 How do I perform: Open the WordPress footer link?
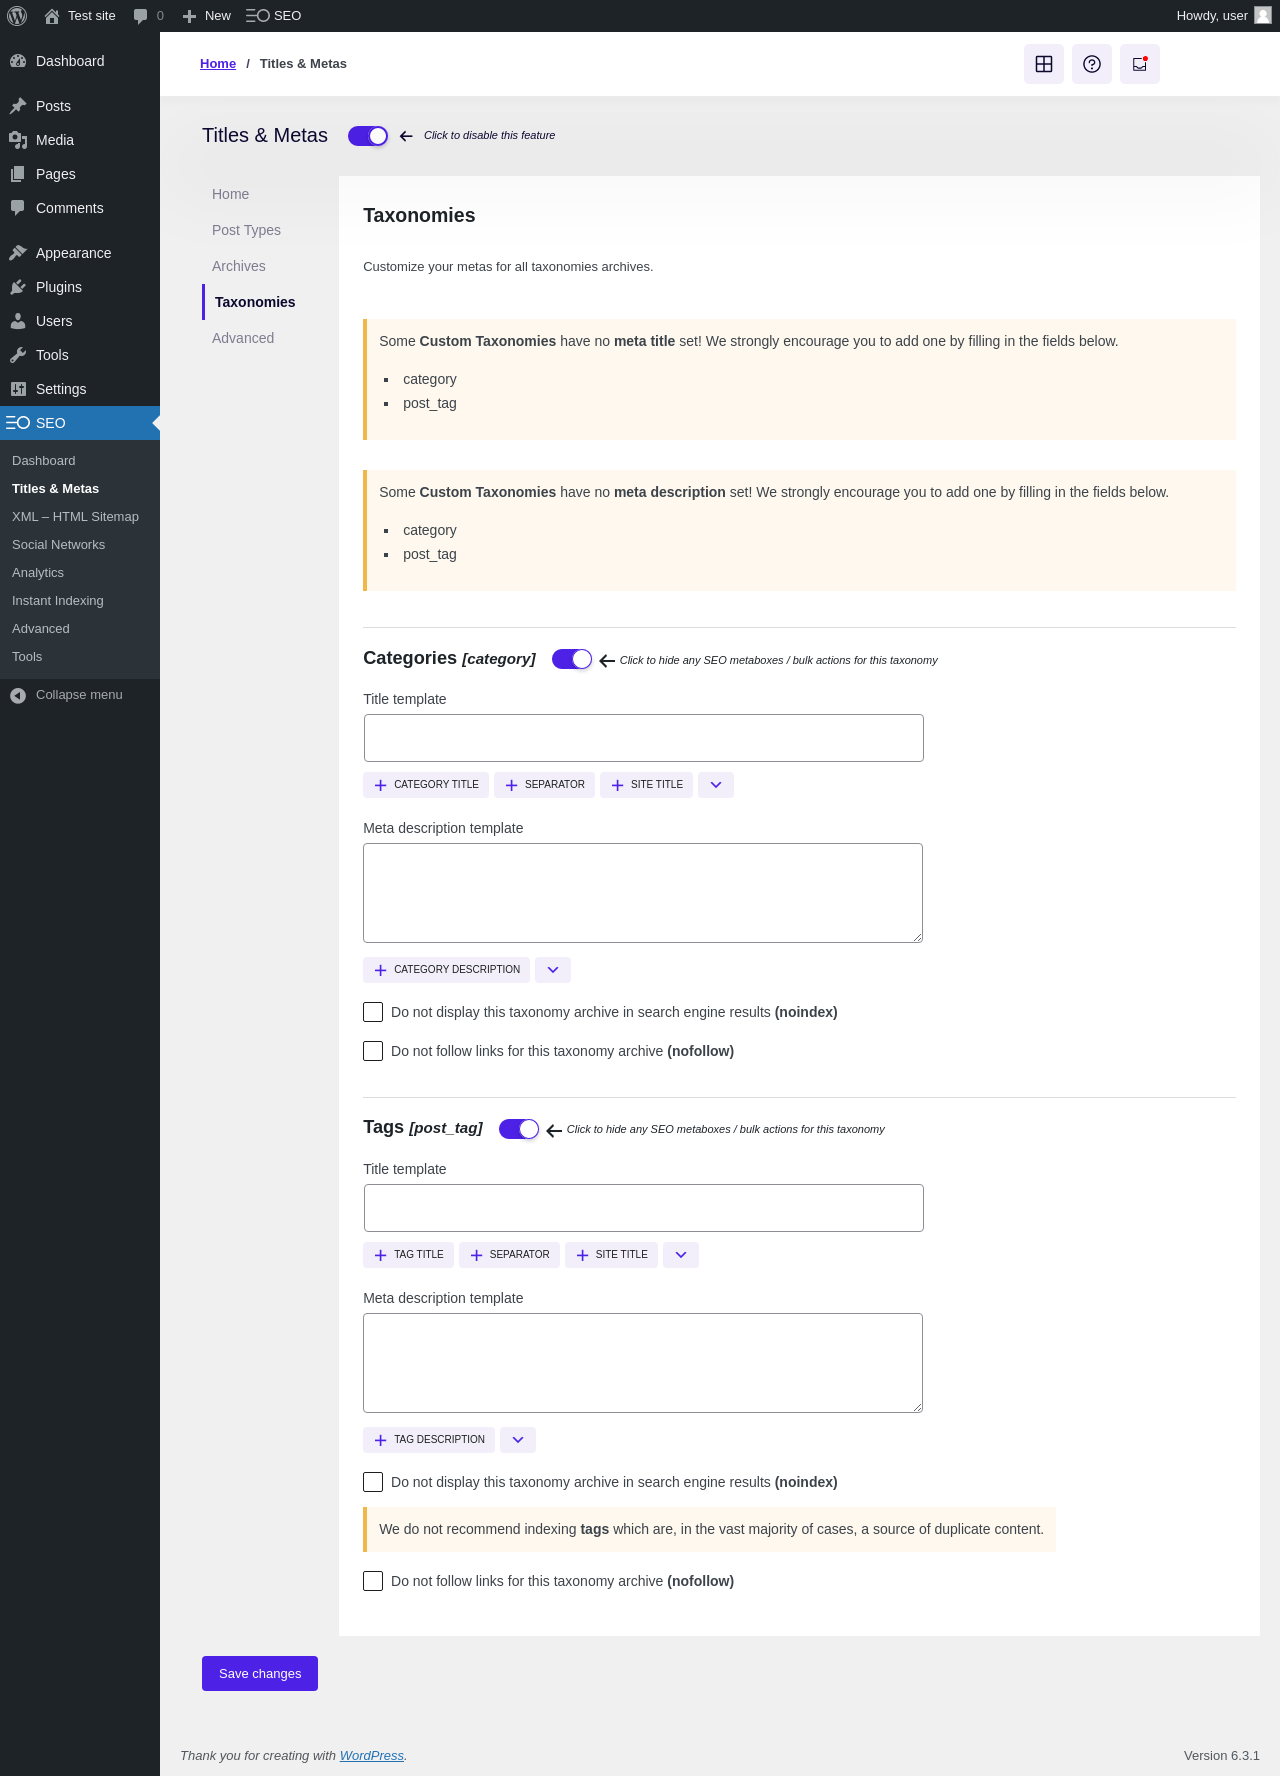tap(372, 1756)
